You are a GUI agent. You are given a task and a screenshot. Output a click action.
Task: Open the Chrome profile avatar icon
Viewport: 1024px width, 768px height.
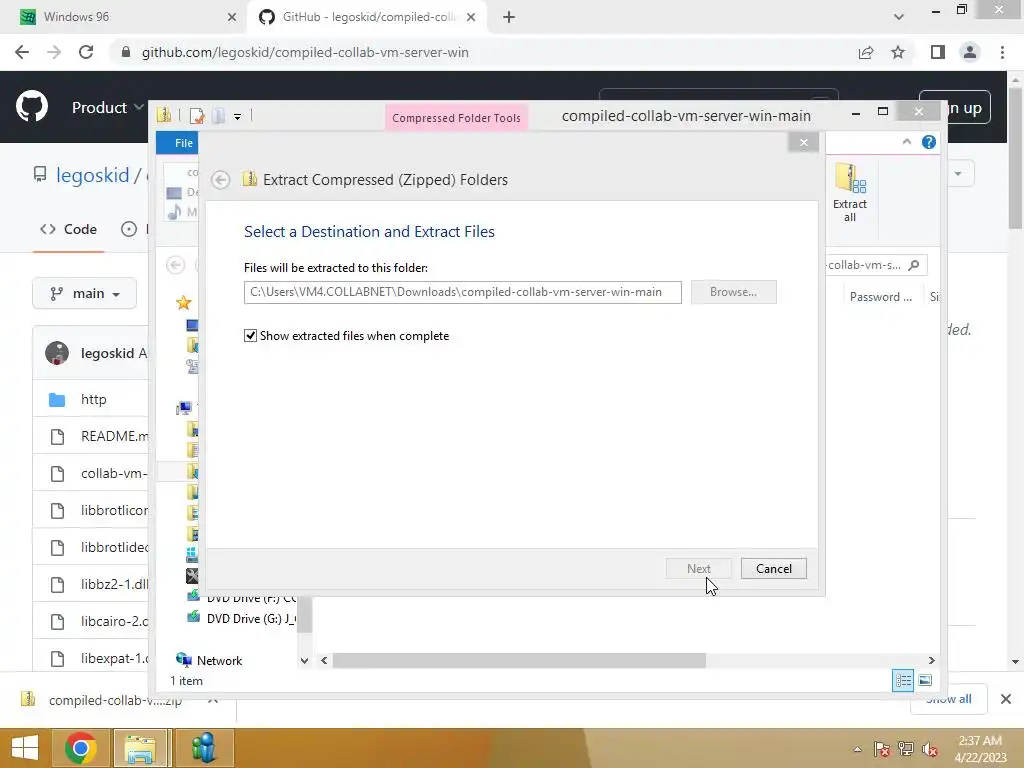pos(970,52)
